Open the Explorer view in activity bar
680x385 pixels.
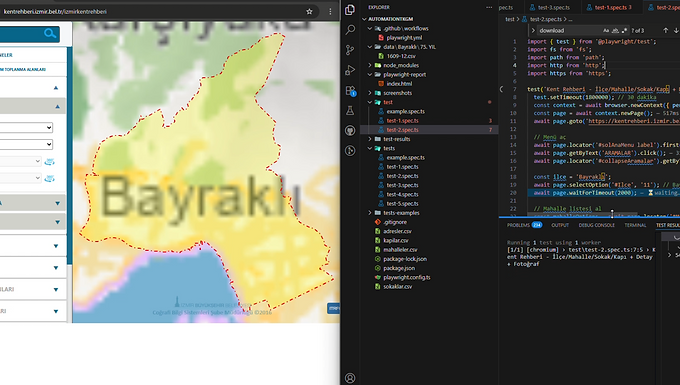point(350,10)
